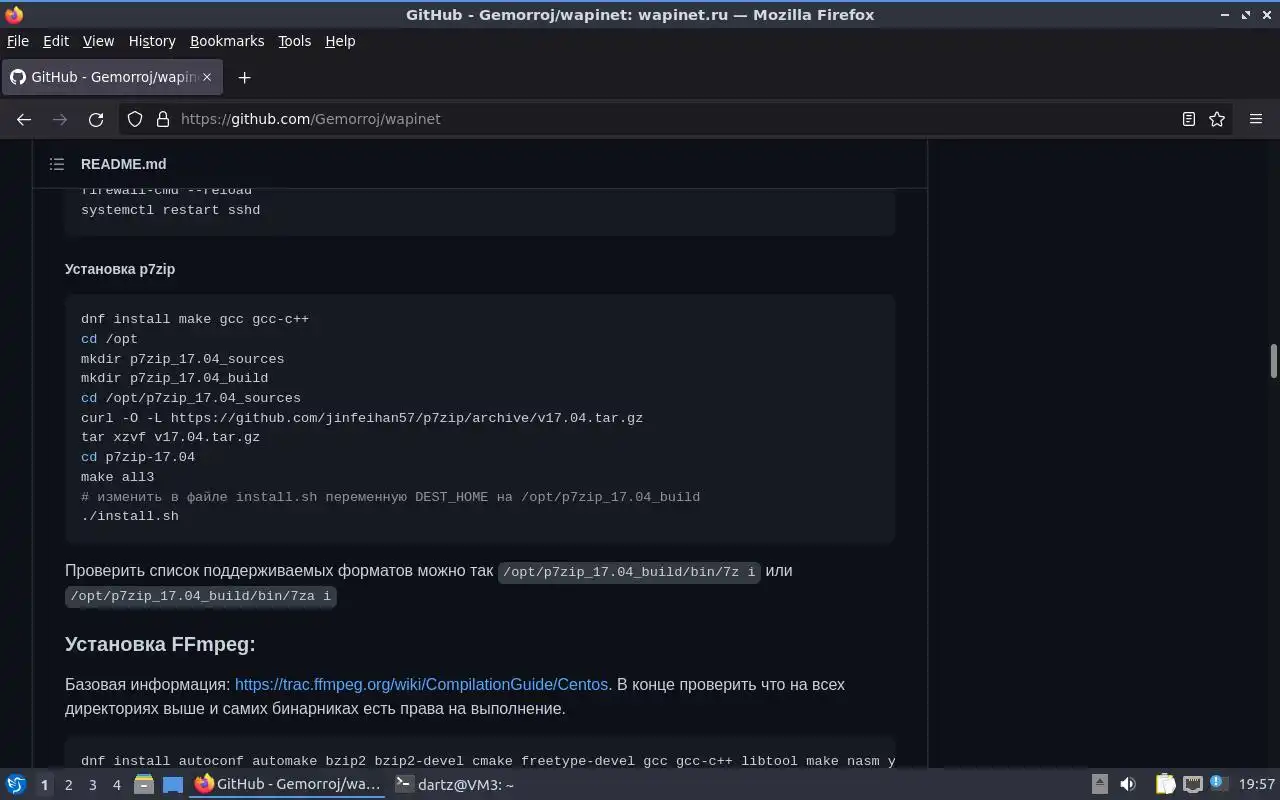
Task: Toggle reader view in the address bar
Action: click(x=1189, y=119)
